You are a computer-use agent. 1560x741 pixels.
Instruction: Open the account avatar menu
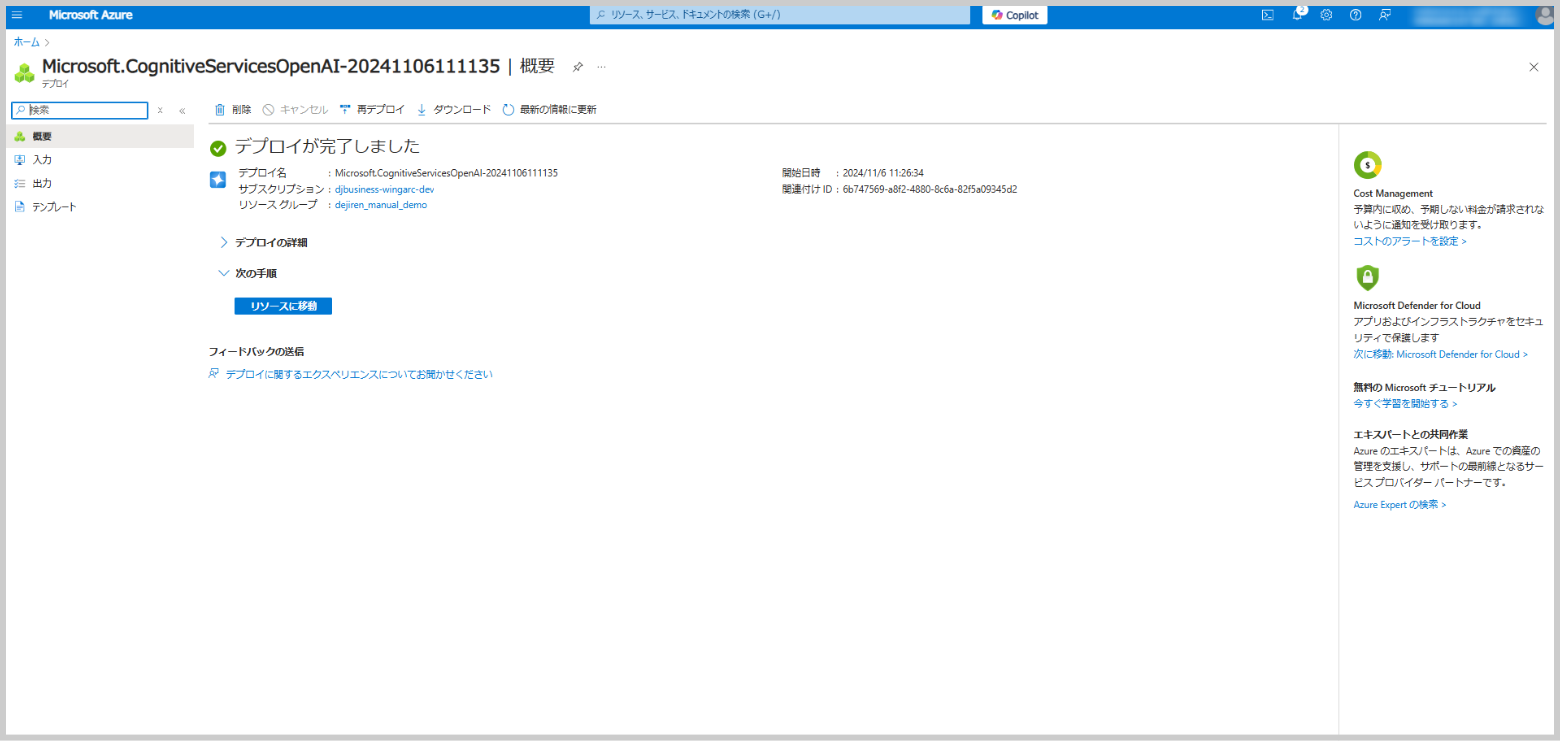click(1544, 15)
